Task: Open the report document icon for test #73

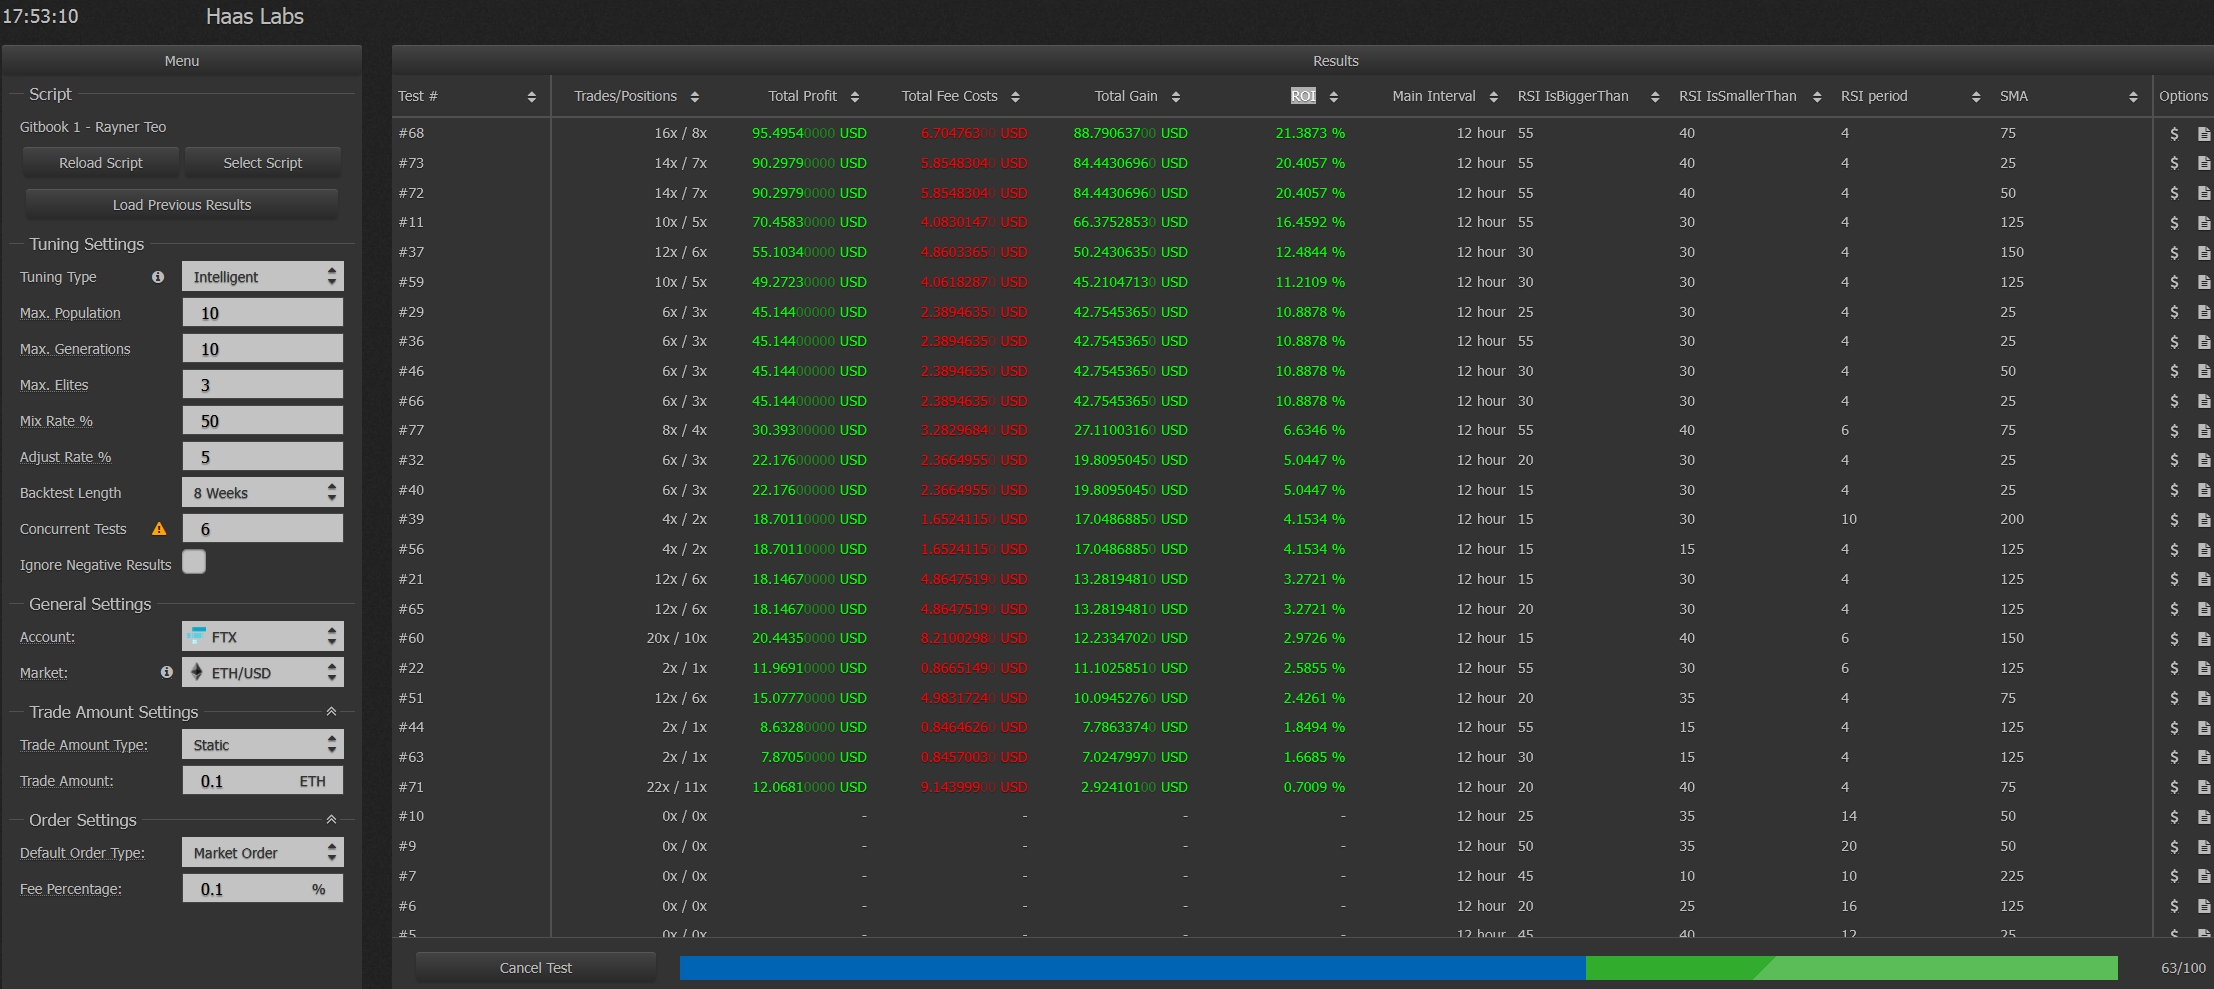Action: coord(2204,164)
